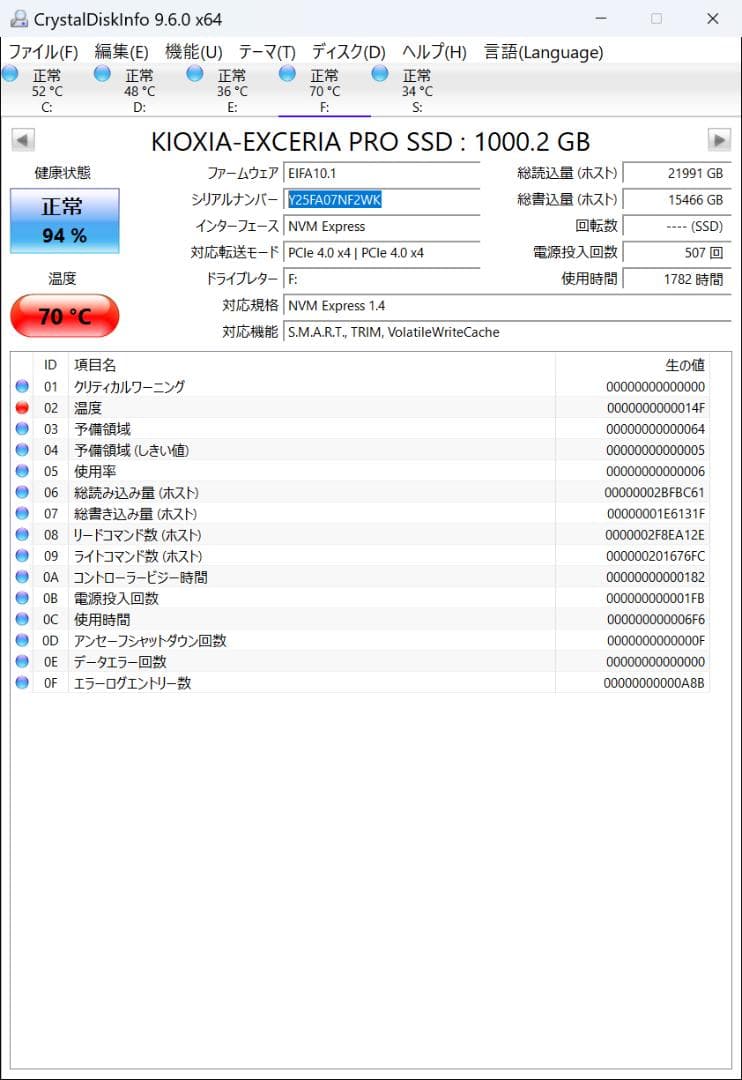Minimize the CrystalDiskInfo window
Image resolution: width=742 pixels, height=1080 pixels.
(x=601, y=19)
